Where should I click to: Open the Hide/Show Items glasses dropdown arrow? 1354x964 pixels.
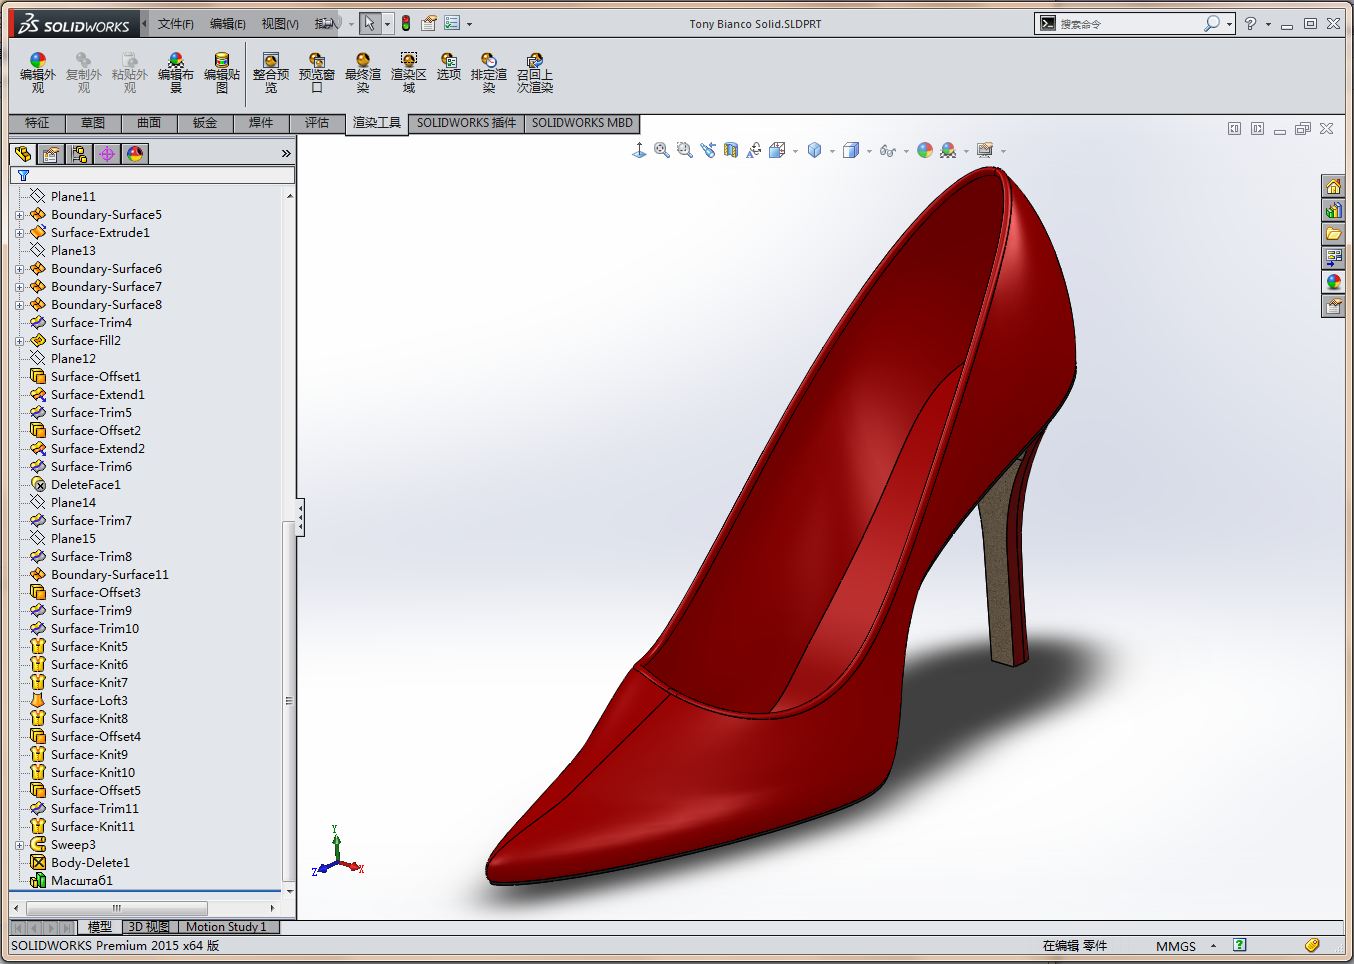906,151
